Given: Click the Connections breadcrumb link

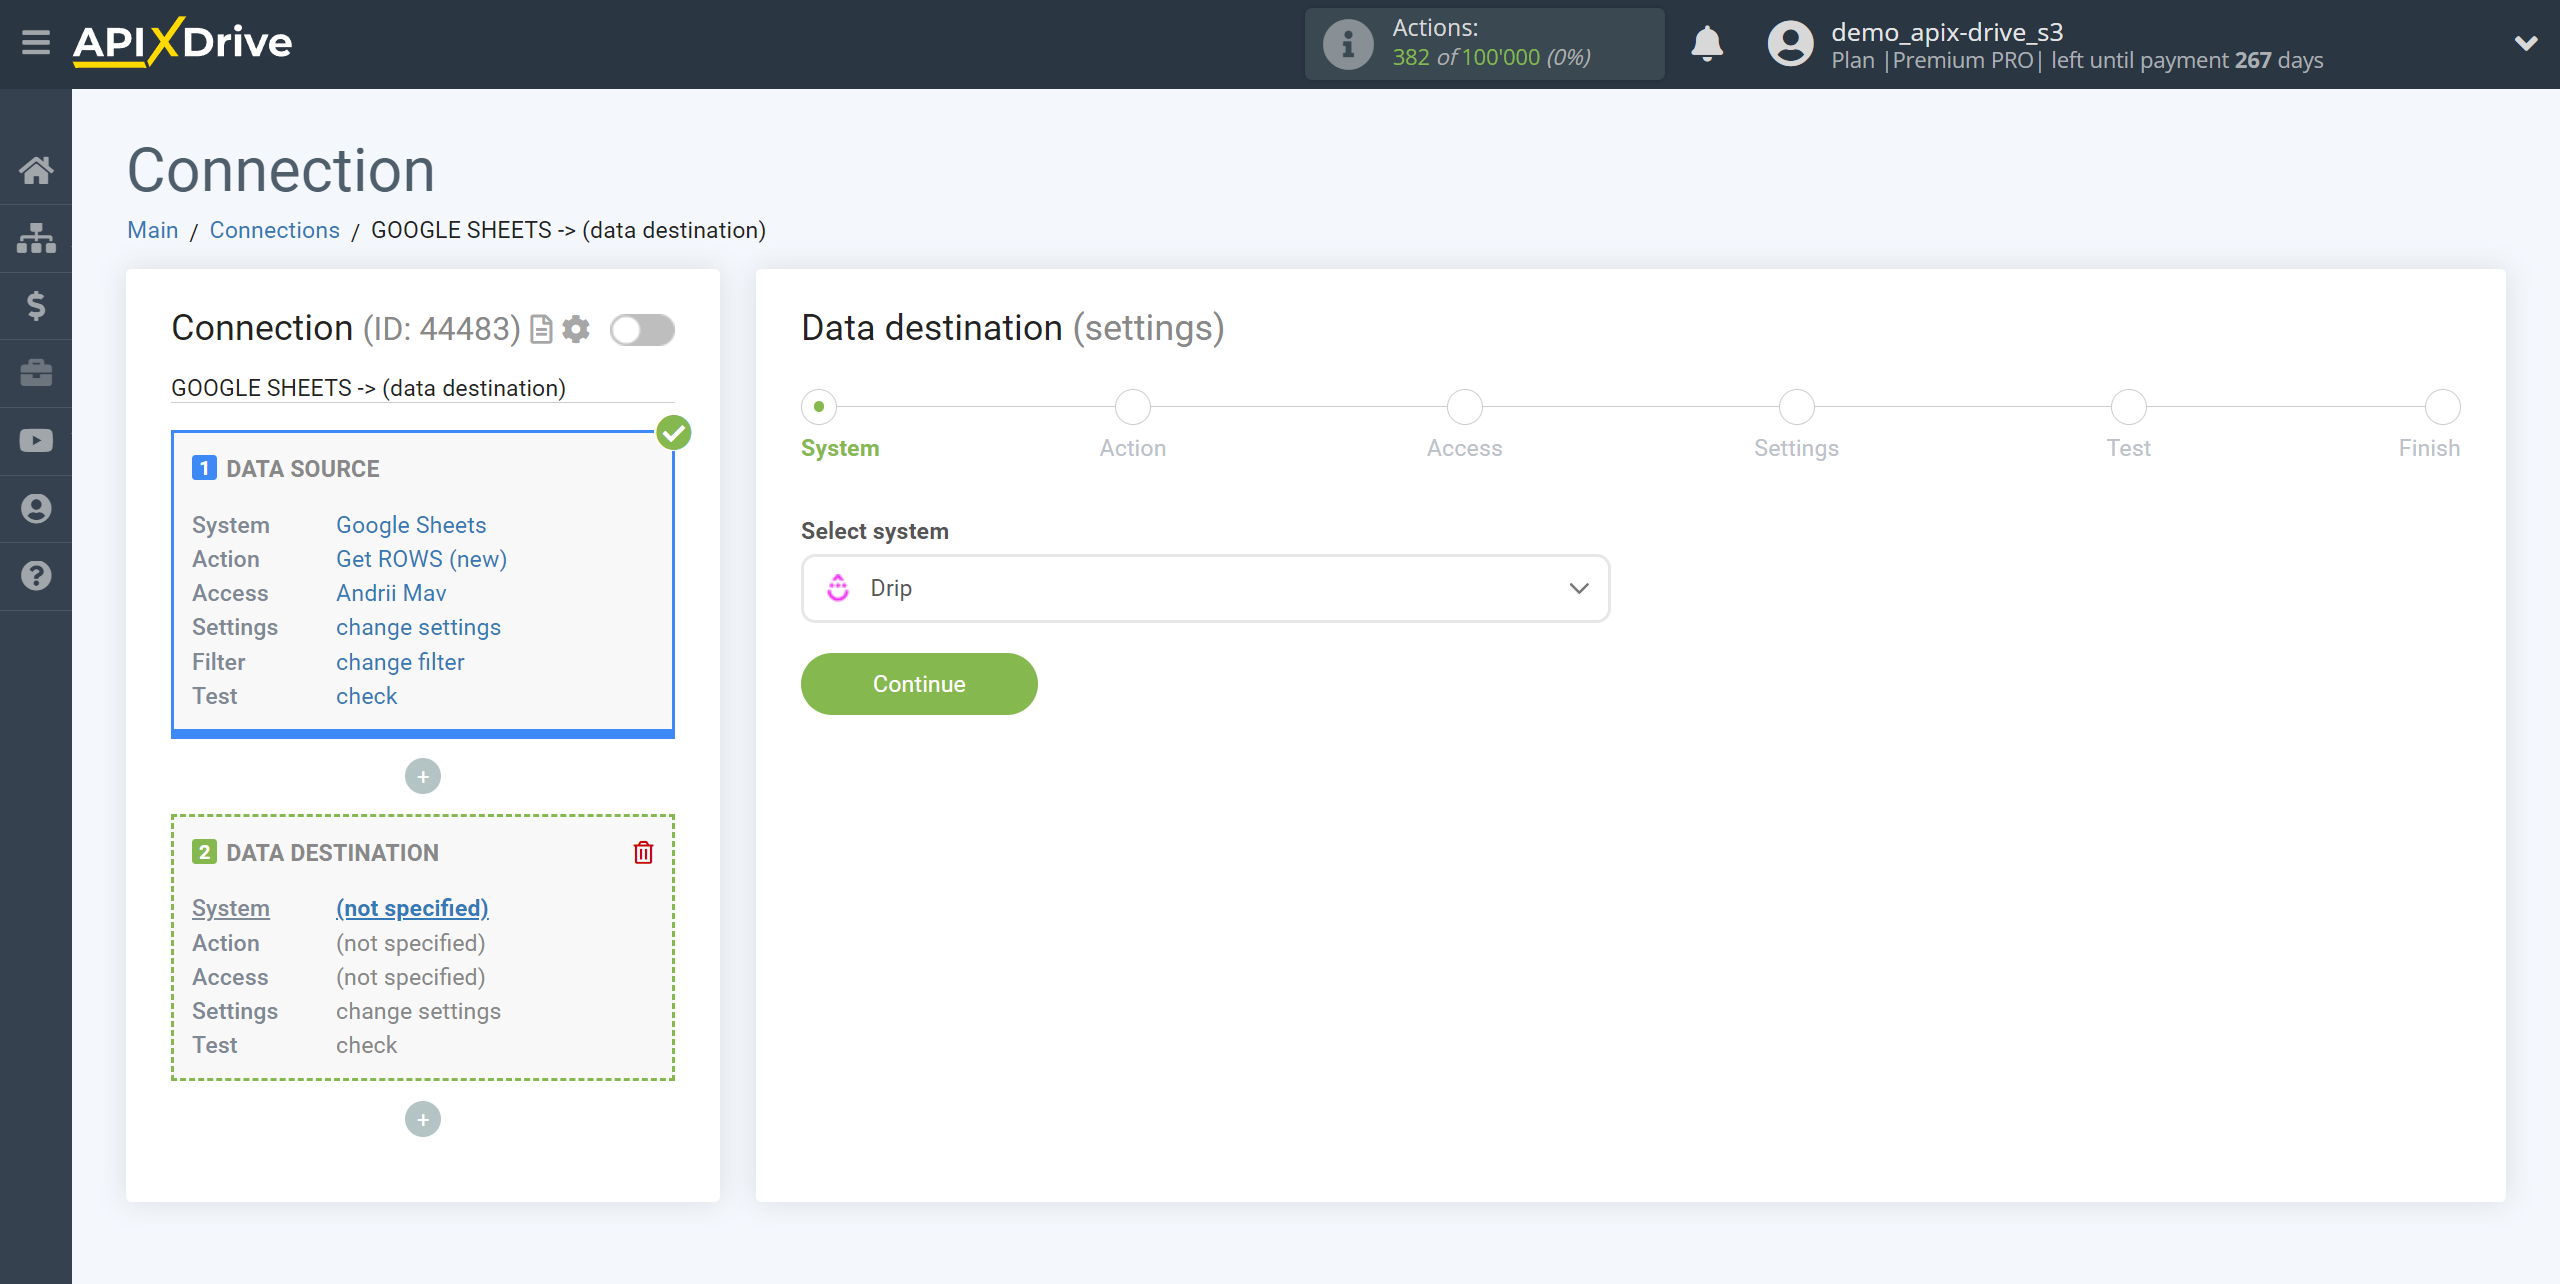Looking at the screenshot, I should coord(275,229).
